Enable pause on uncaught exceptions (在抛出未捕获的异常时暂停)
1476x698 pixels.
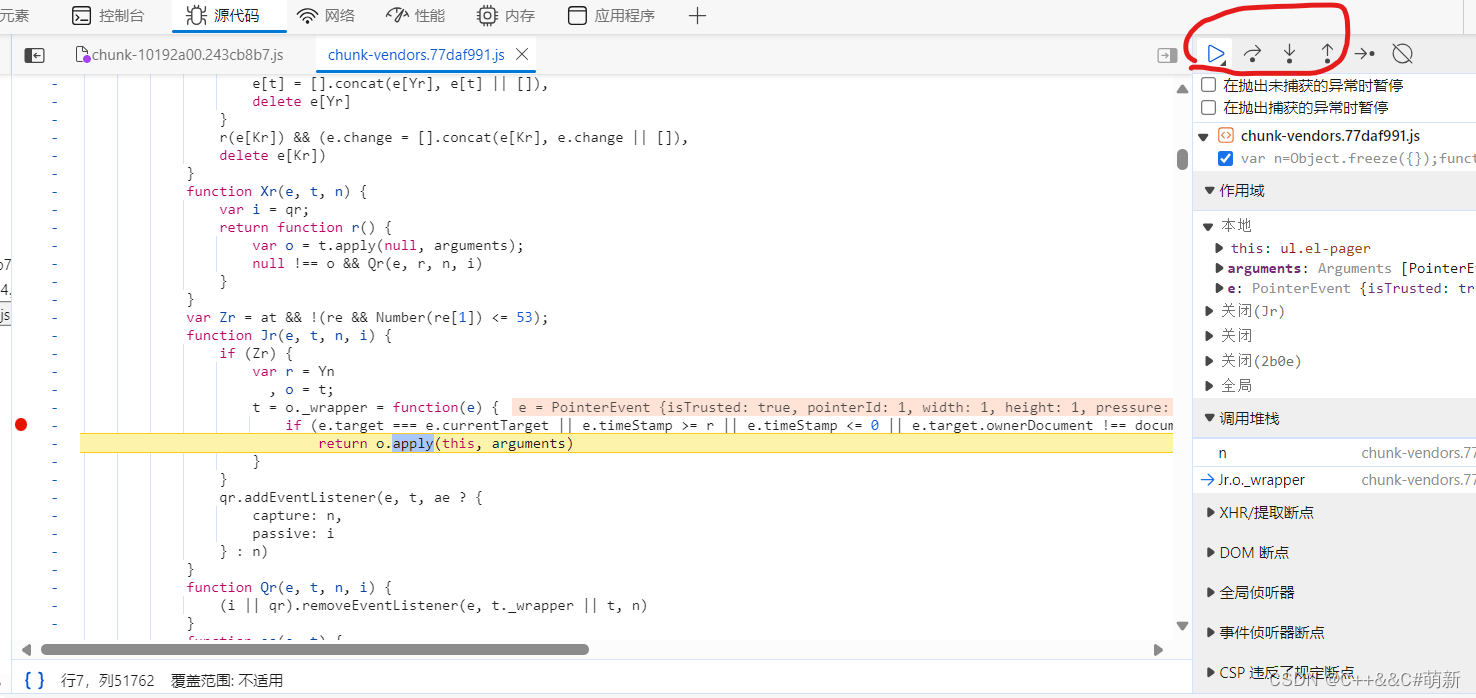click(x=1209, y=85)
